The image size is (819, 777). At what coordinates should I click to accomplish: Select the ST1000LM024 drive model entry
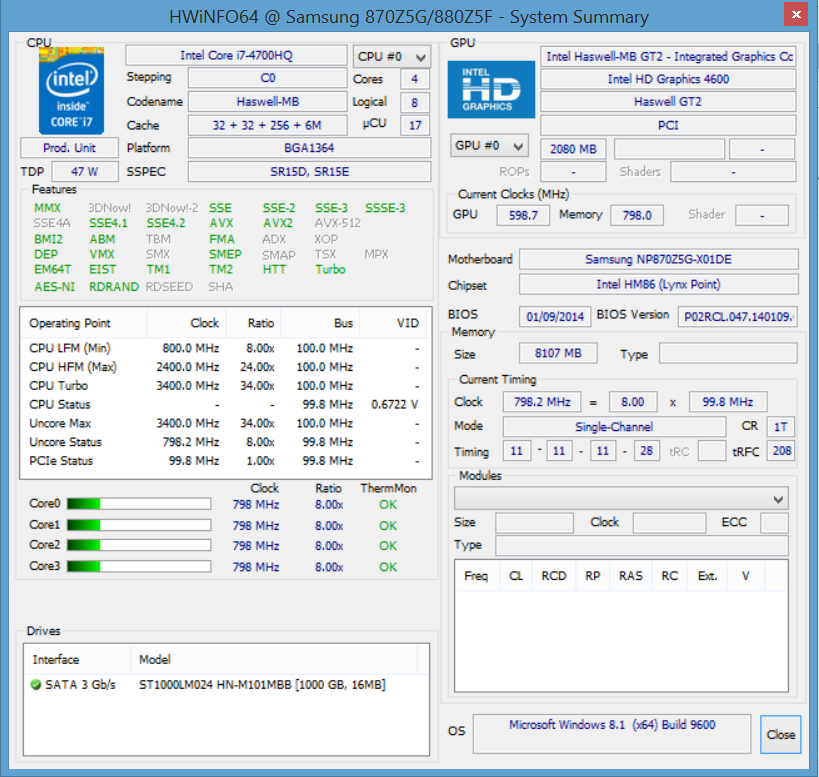tap(262, 685)
